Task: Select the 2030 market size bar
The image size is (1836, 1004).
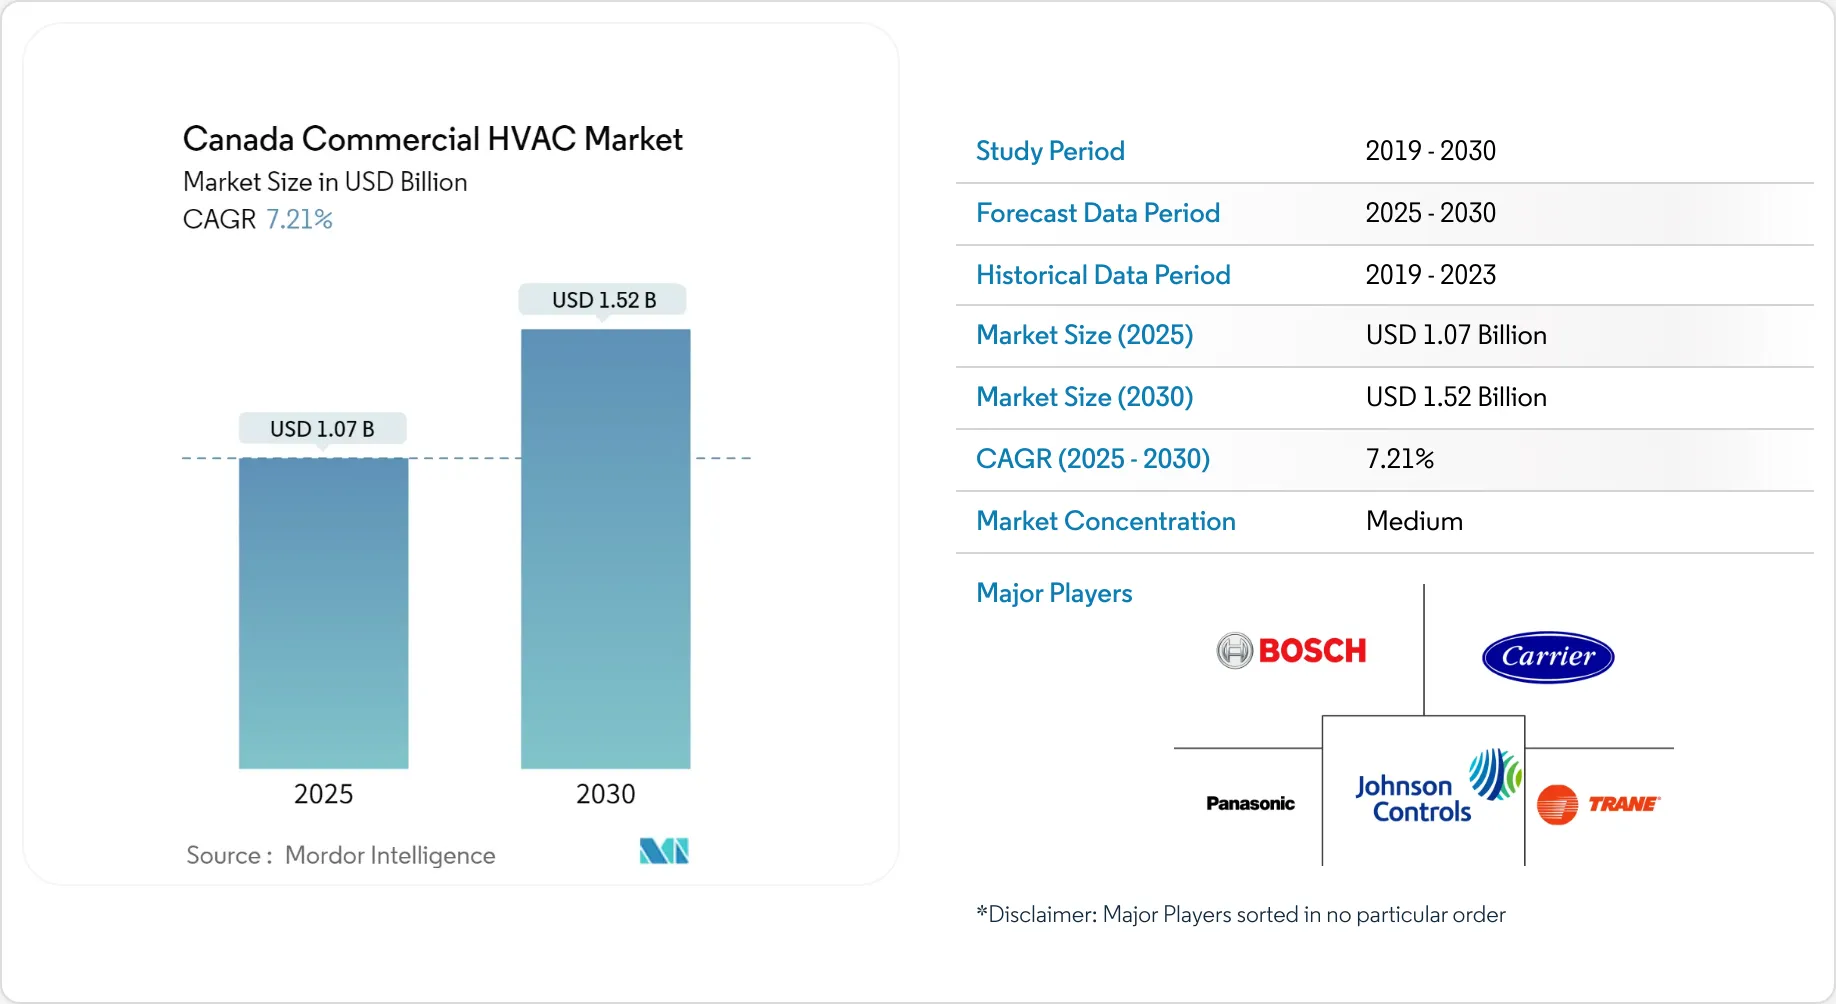Action: tap(605, 549)
